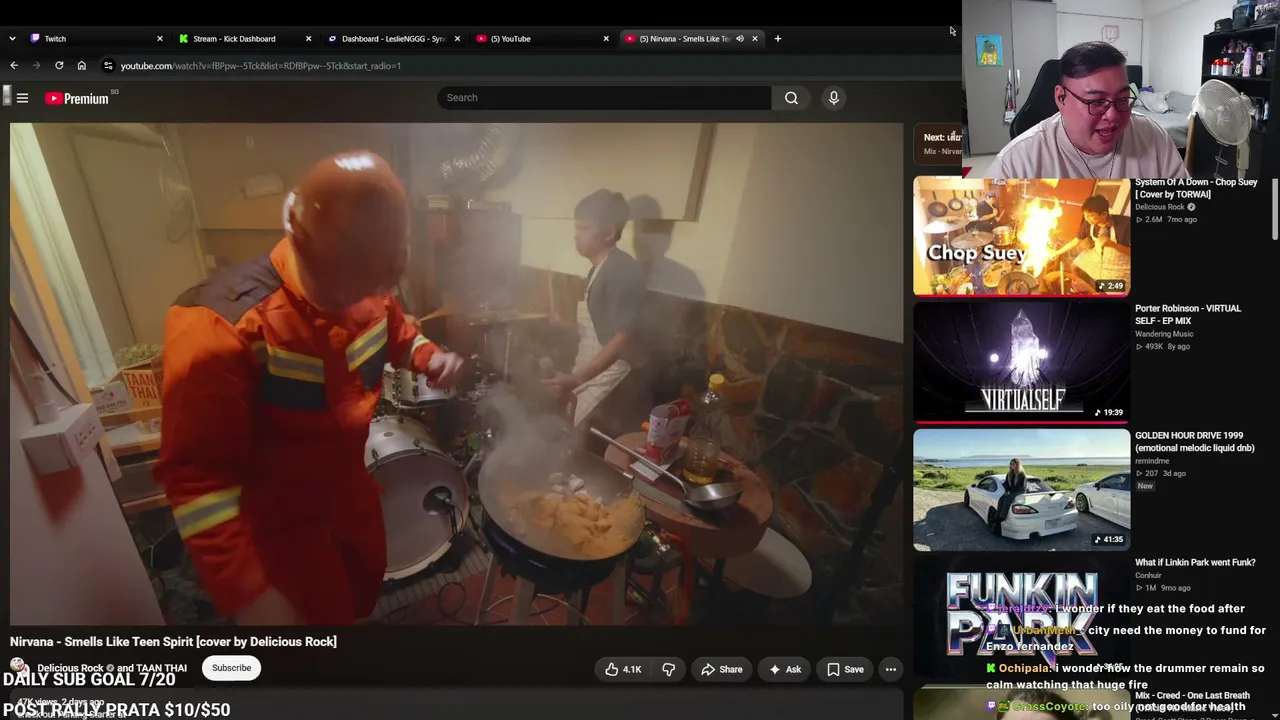Switch to Dashboard - LeslieNGGG tab

(392, 39)
